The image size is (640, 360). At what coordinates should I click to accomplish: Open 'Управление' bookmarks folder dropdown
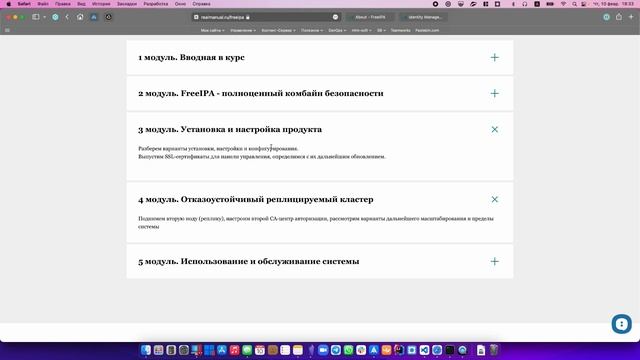point(243,30)
